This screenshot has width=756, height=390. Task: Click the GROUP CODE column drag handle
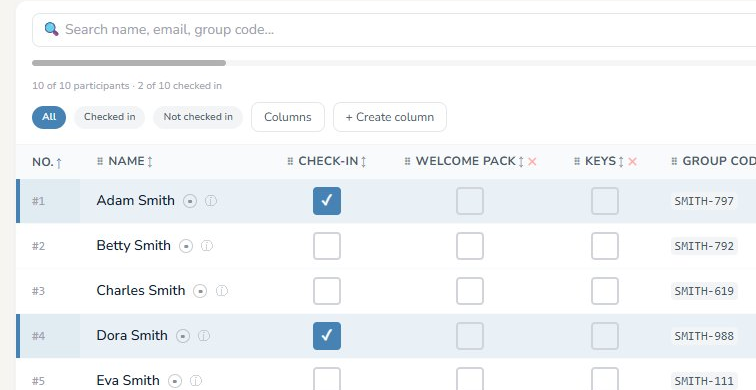click(x=674, y=161)
